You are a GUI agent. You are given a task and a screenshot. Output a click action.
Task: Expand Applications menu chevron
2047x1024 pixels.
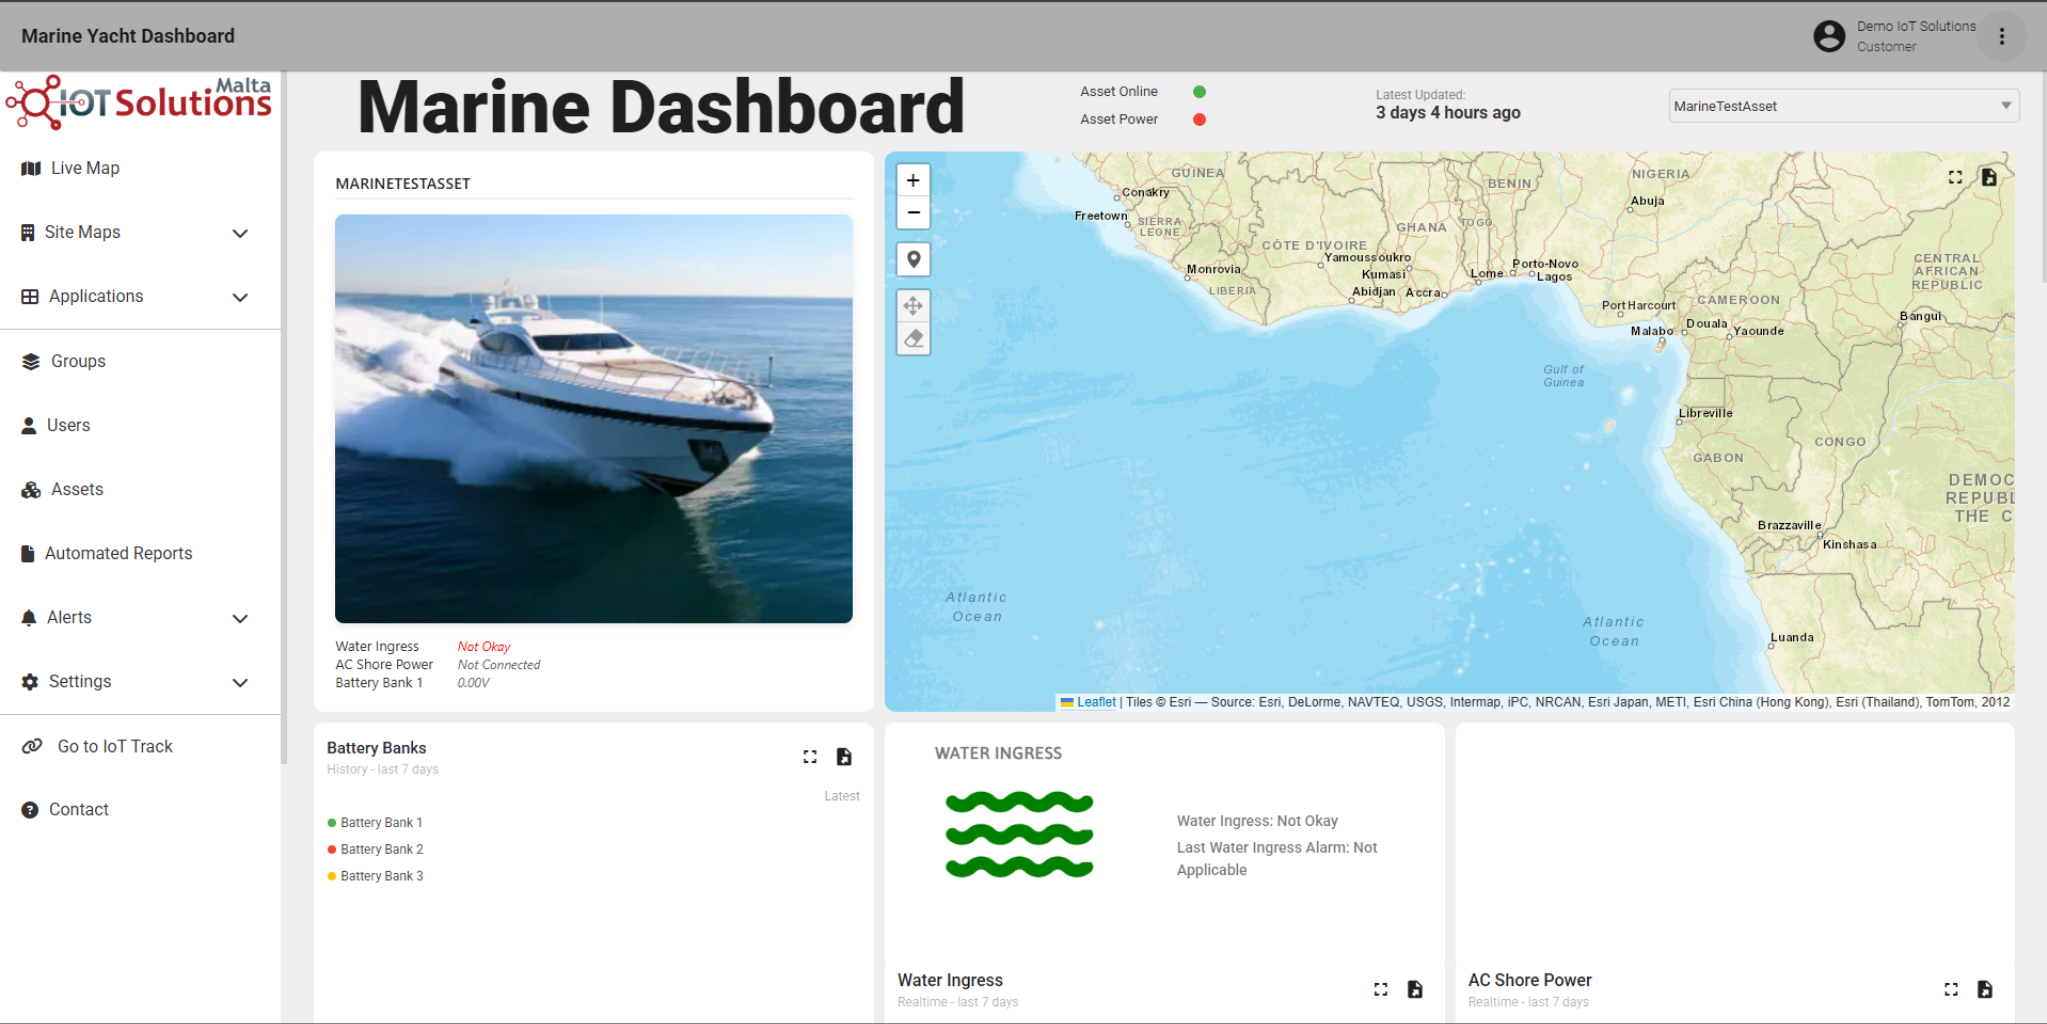point(240,297)
